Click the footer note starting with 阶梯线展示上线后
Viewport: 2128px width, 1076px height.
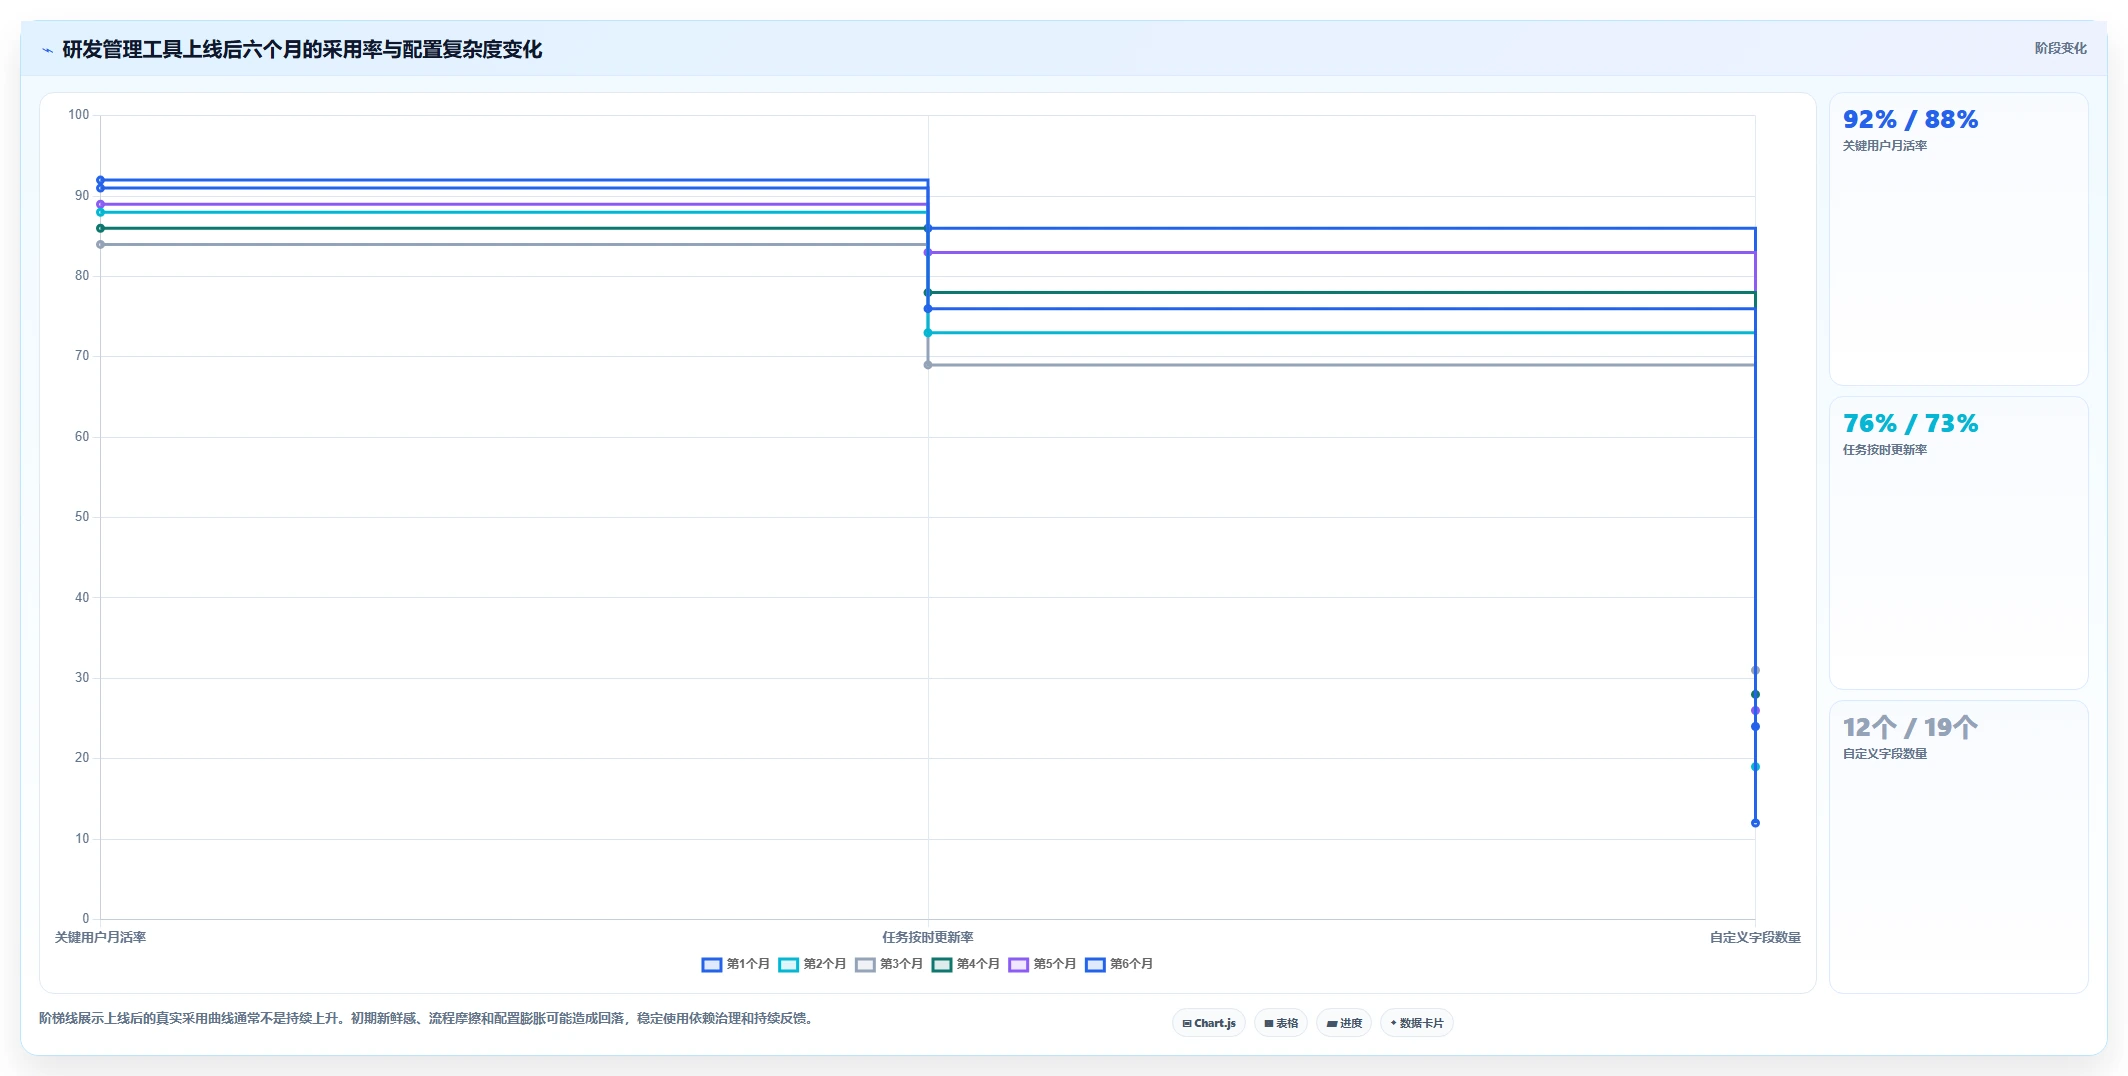(x=427, y=1018)
